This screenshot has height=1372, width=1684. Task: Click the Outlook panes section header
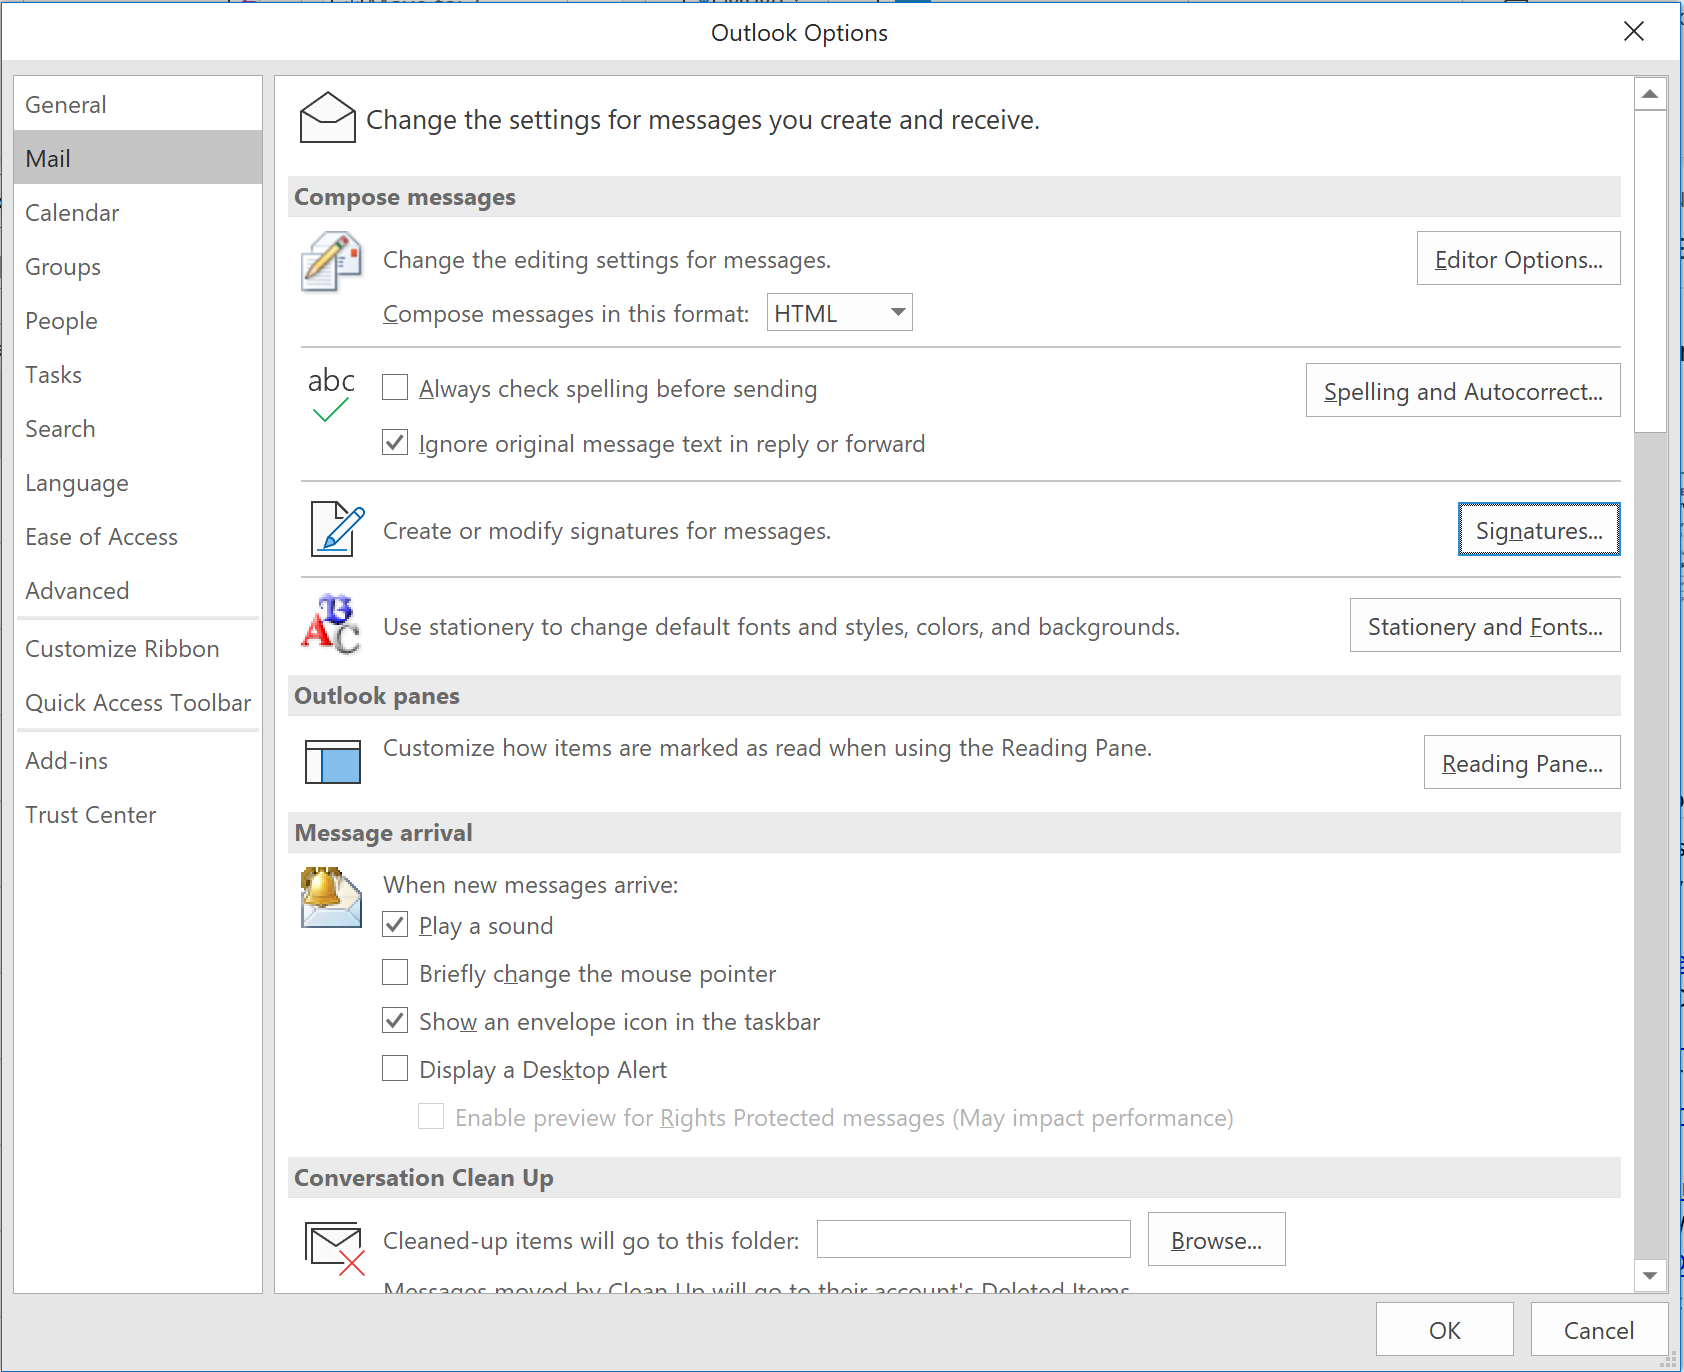[x=954, y=696]
